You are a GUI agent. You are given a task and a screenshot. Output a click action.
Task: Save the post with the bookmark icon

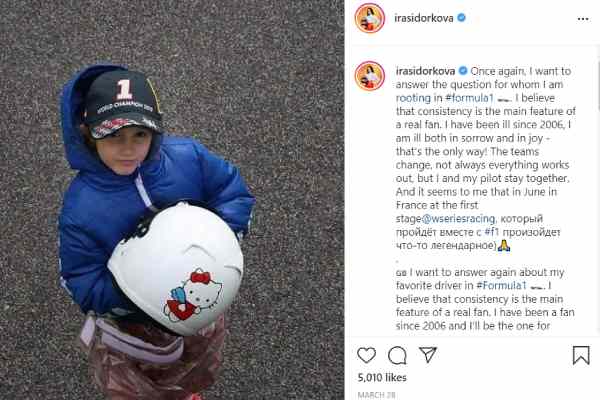tap(581, 355)
